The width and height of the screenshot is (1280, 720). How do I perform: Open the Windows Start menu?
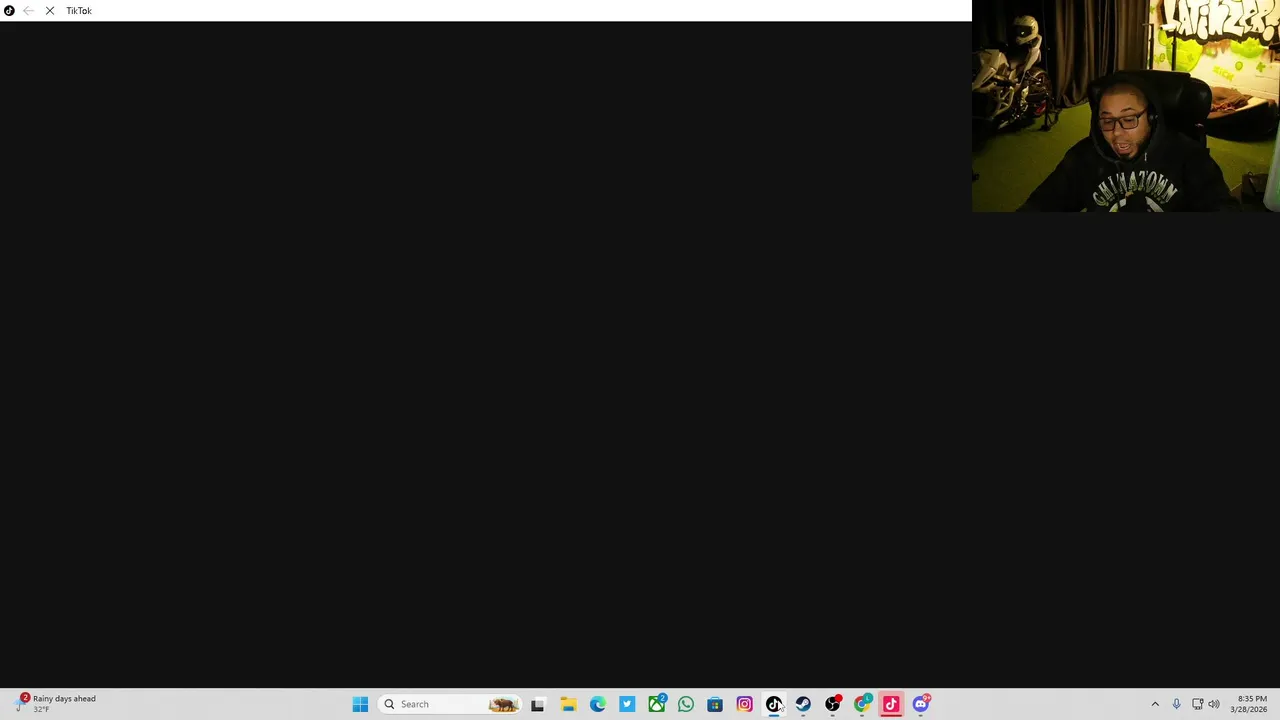360,704
